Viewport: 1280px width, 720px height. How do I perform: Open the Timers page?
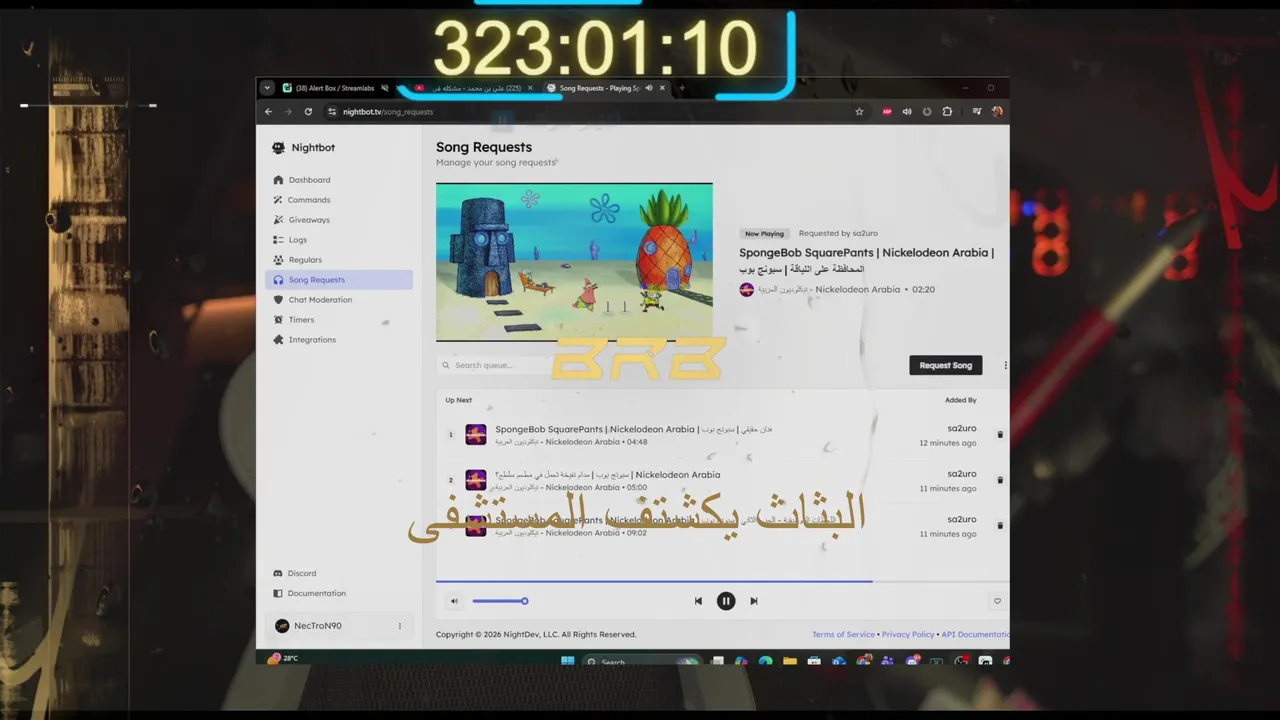pyautogui.click(x=339, y=320)
